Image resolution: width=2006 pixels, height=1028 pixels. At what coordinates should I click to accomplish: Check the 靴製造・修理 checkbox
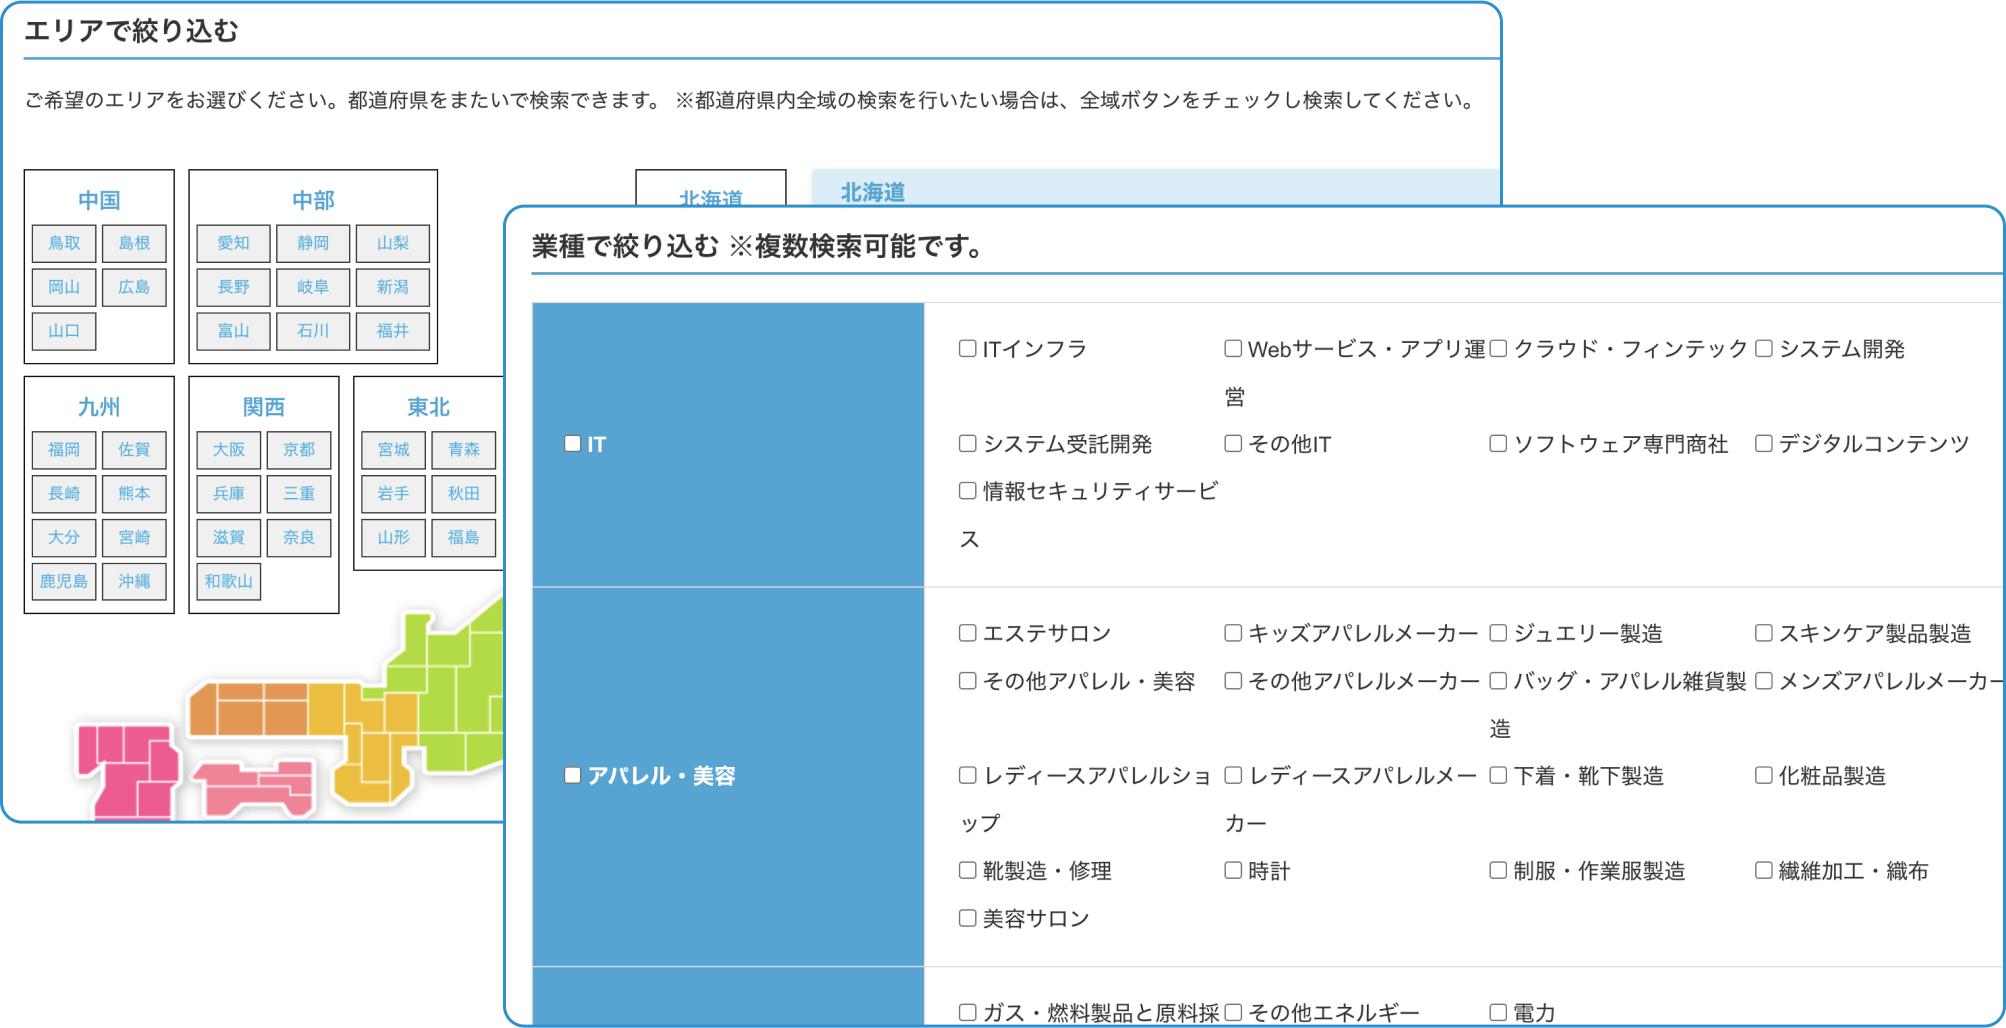click(967, 870)
